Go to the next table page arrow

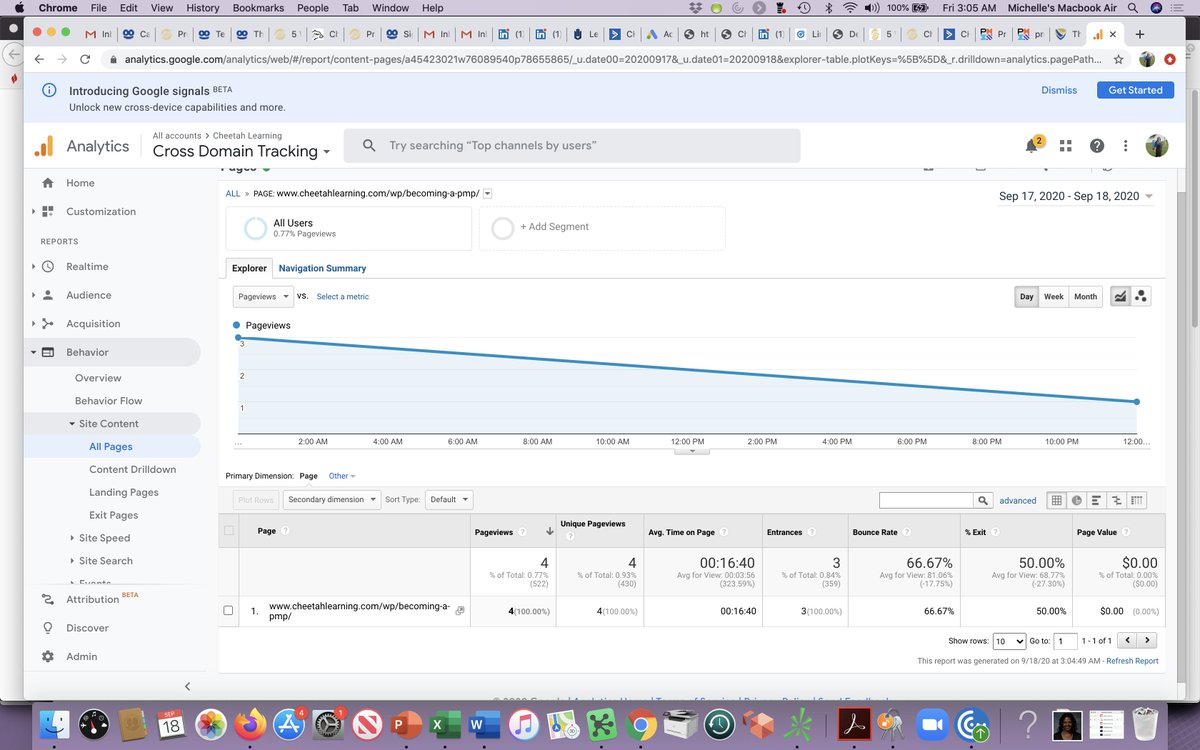pos(1147,640)
